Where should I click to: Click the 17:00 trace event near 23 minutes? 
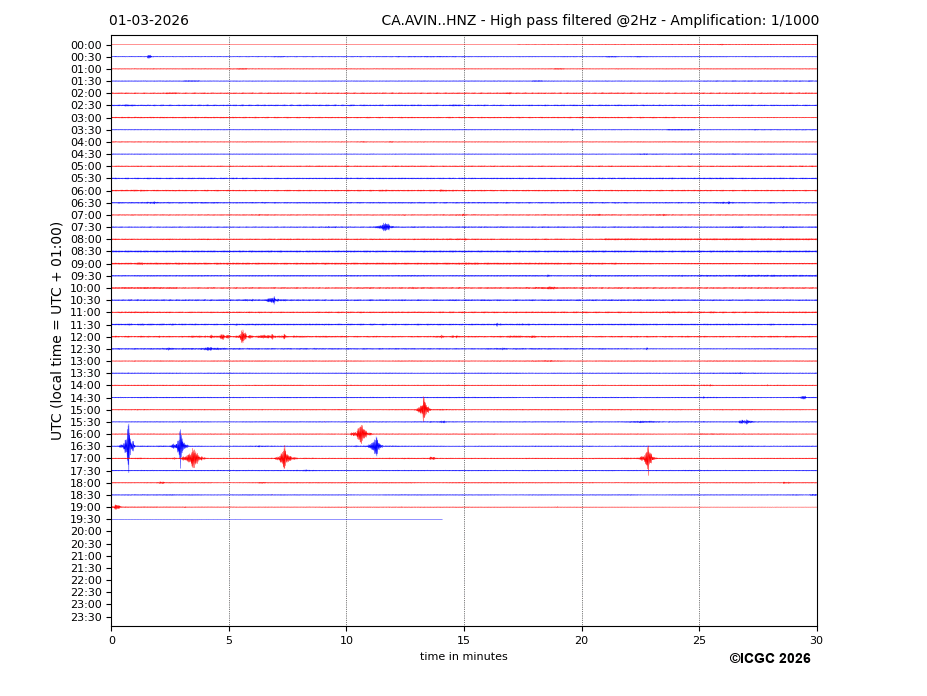[648, 458]
